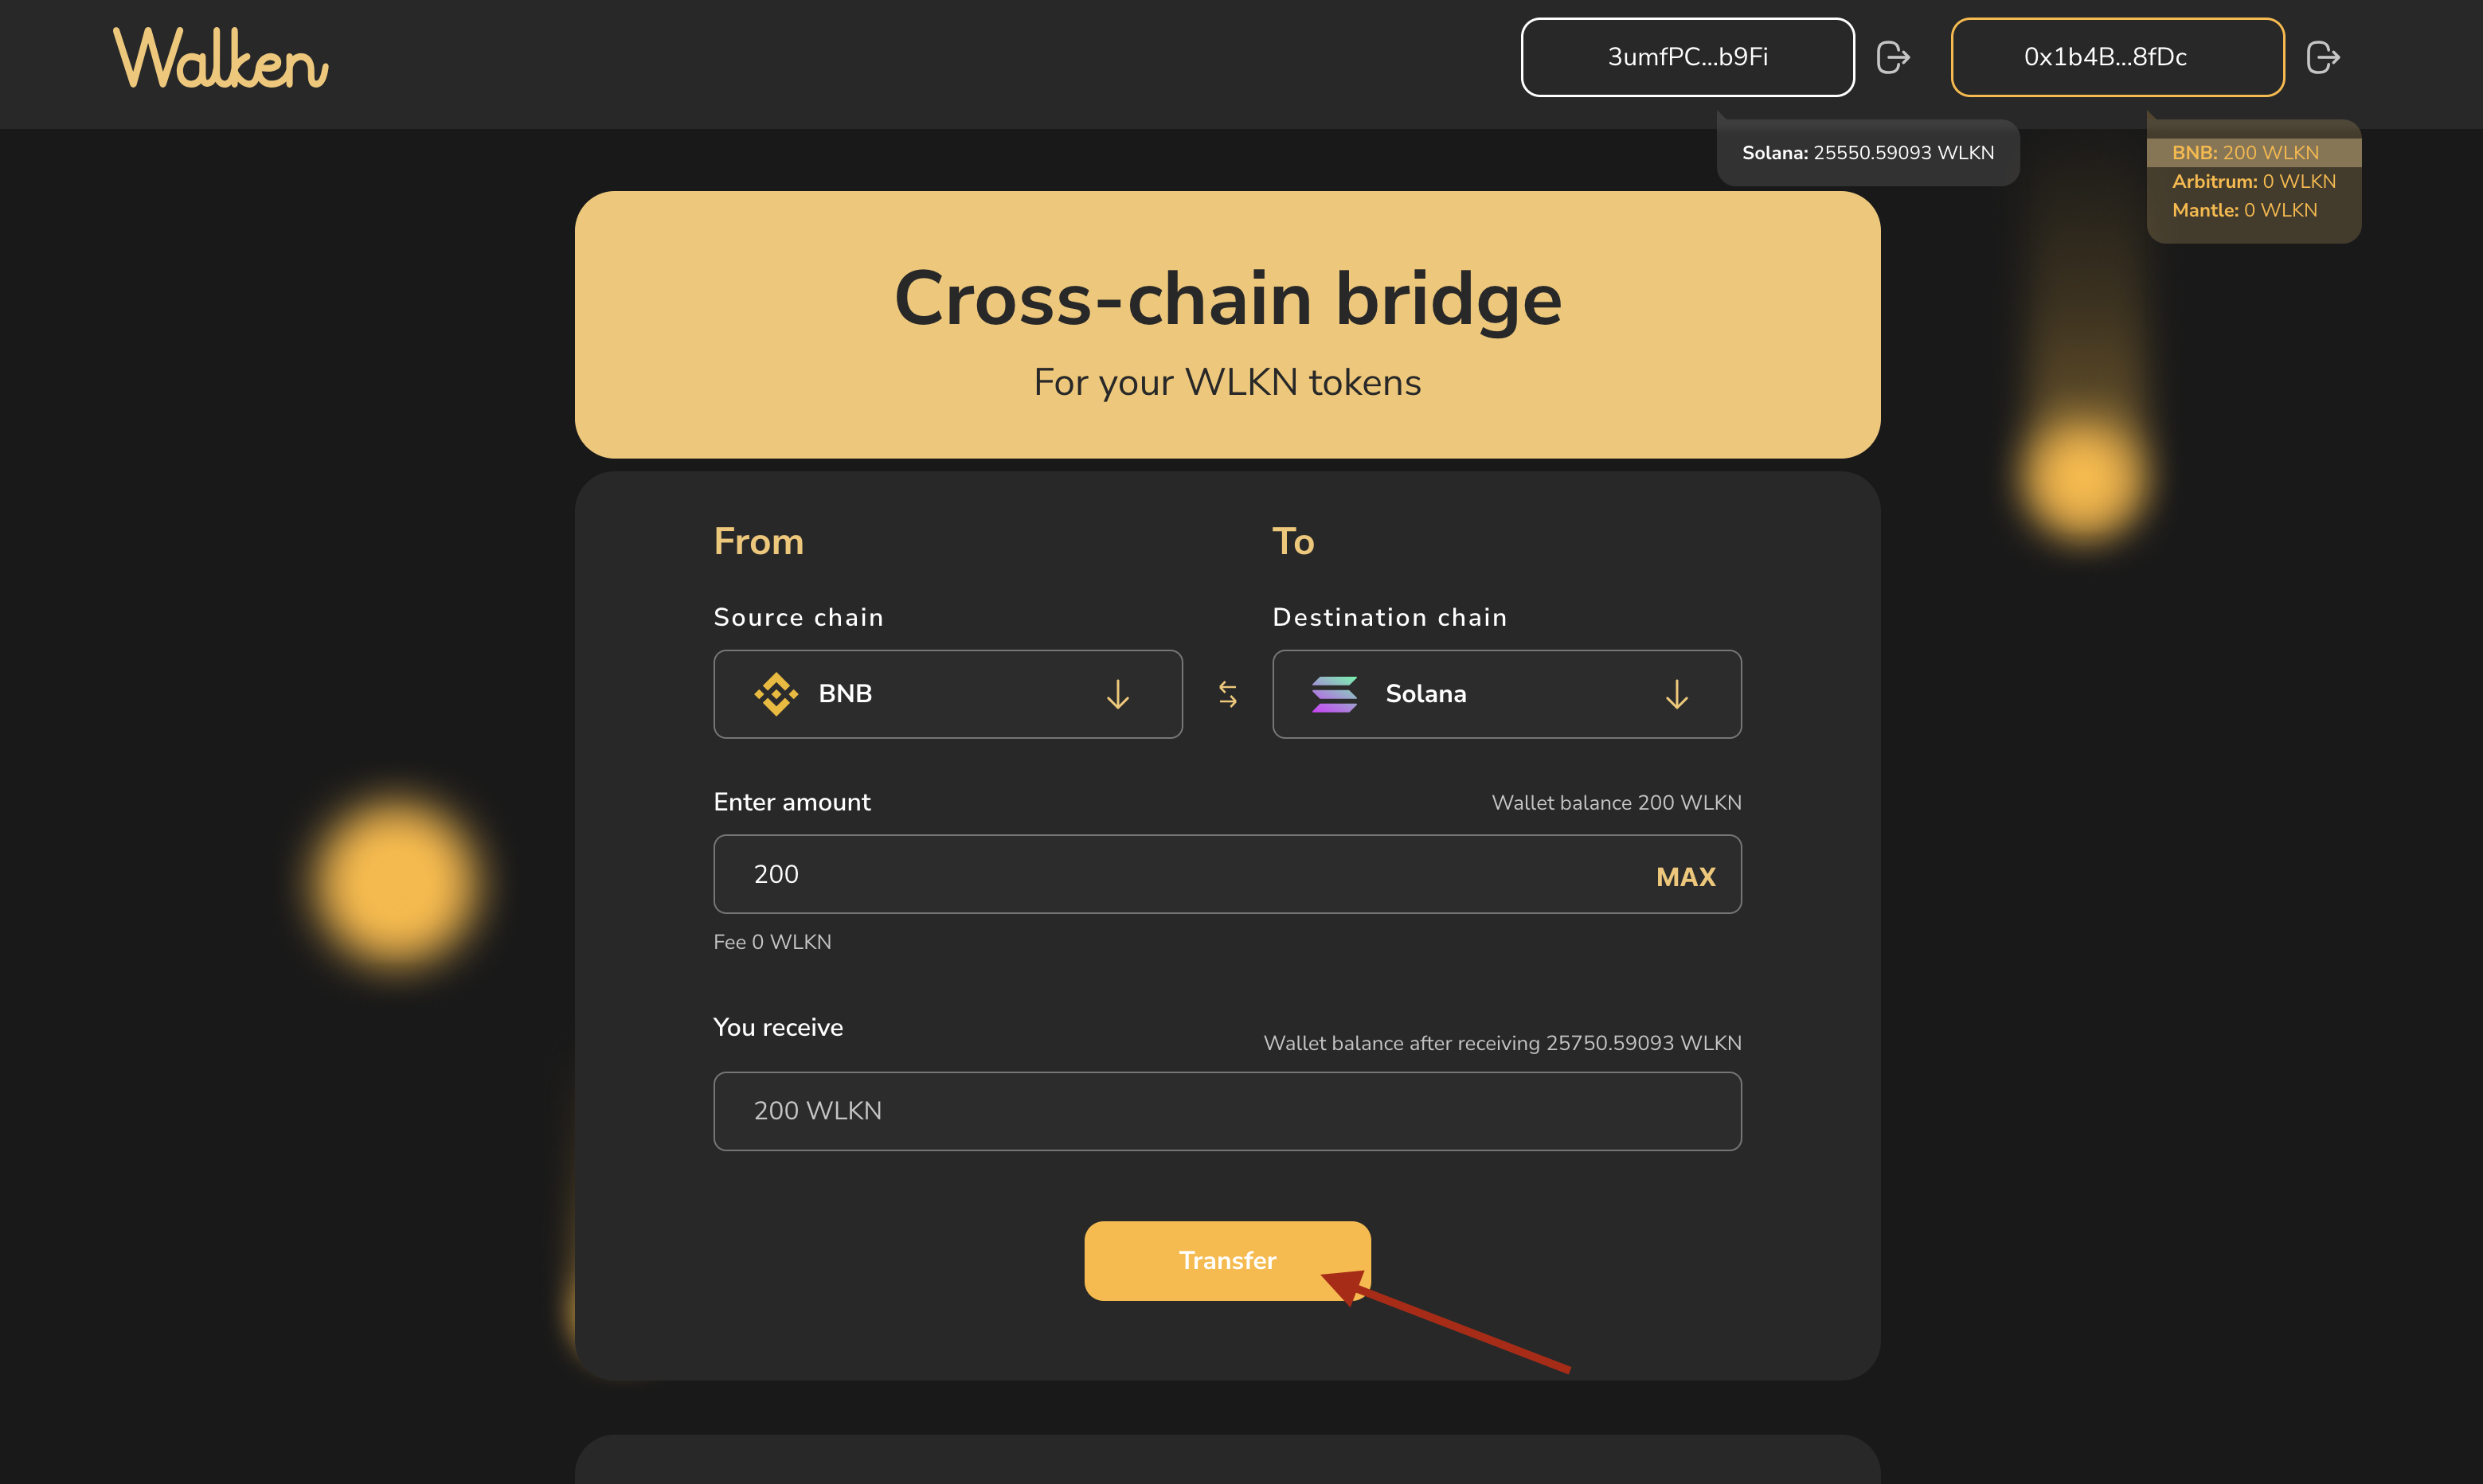Click the Walken logo
This screenshot has height=1484, width=2483.
pyautogui.click(x=221, y=58)
